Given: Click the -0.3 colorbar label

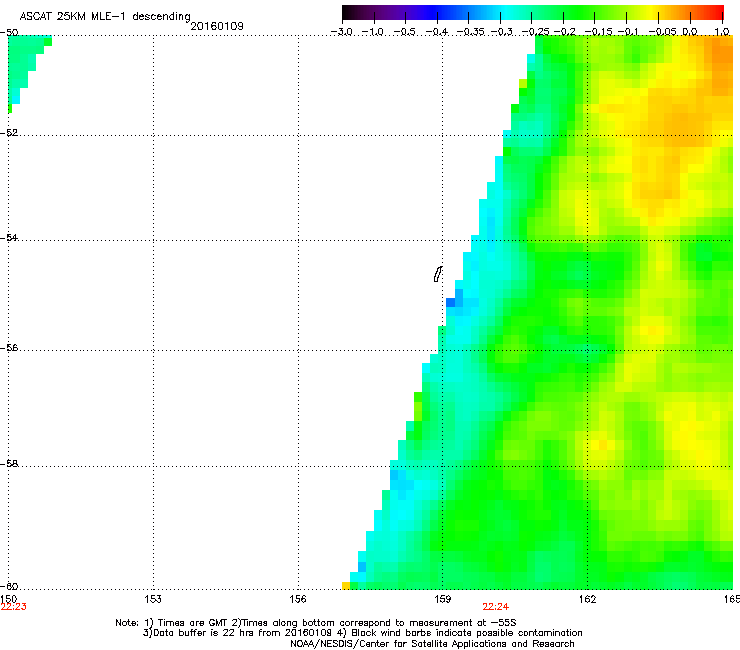Looking at the screenshot, I should pyautogui.click(x=502, y=32).
